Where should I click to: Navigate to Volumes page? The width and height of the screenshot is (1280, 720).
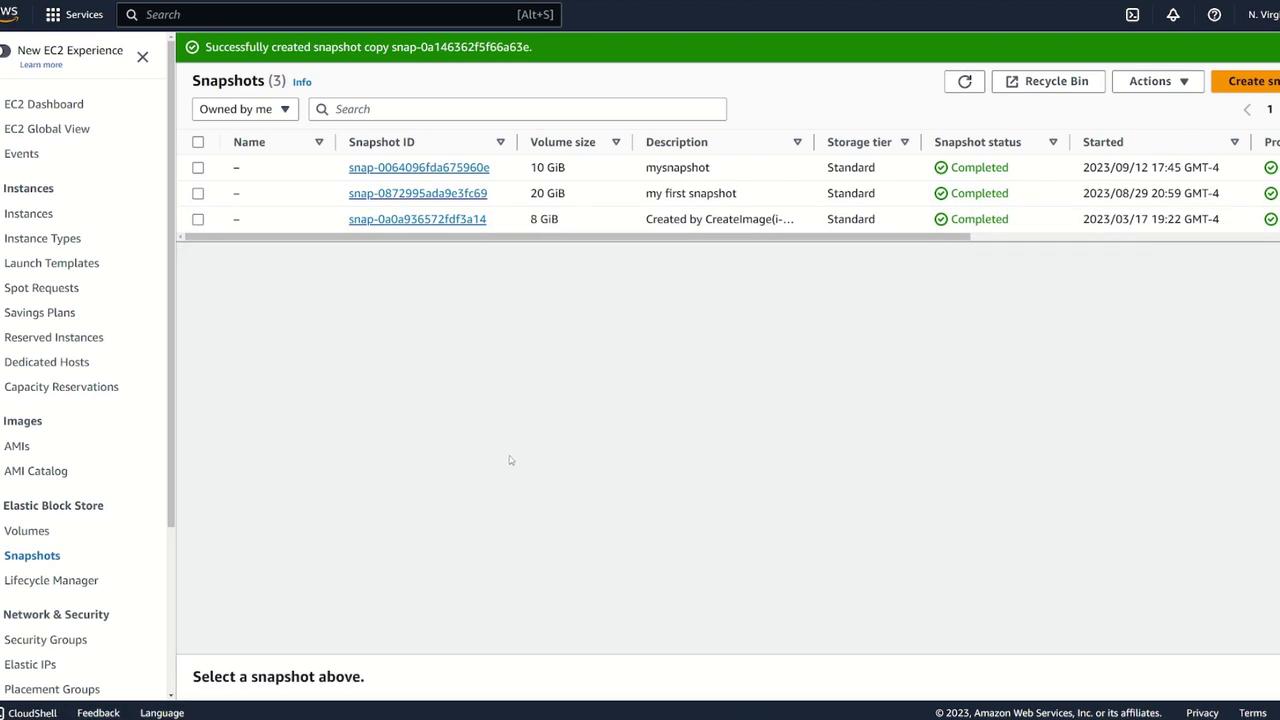click(26, 531)
